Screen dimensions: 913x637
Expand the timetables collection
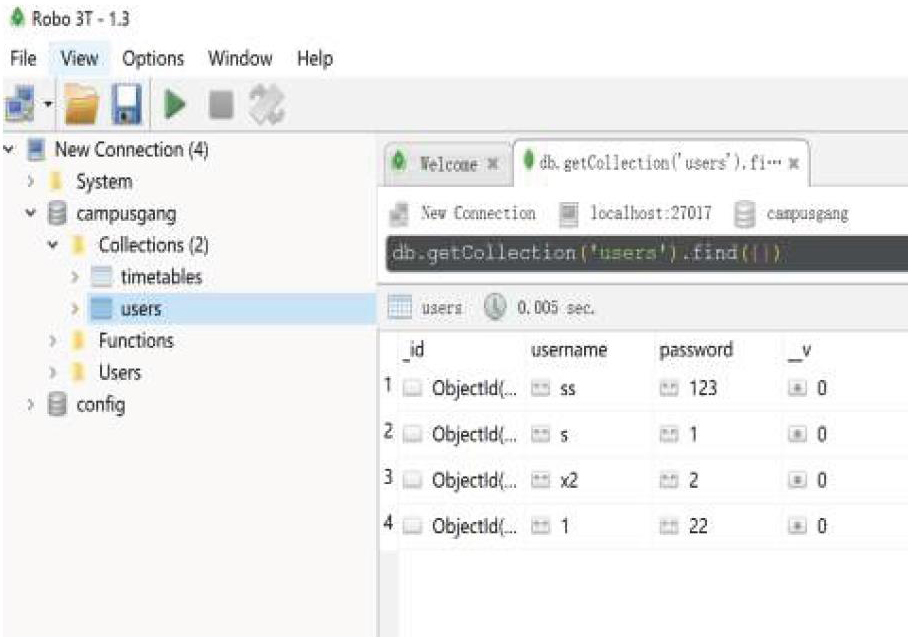pyautogui.click(x=75, y=277)
